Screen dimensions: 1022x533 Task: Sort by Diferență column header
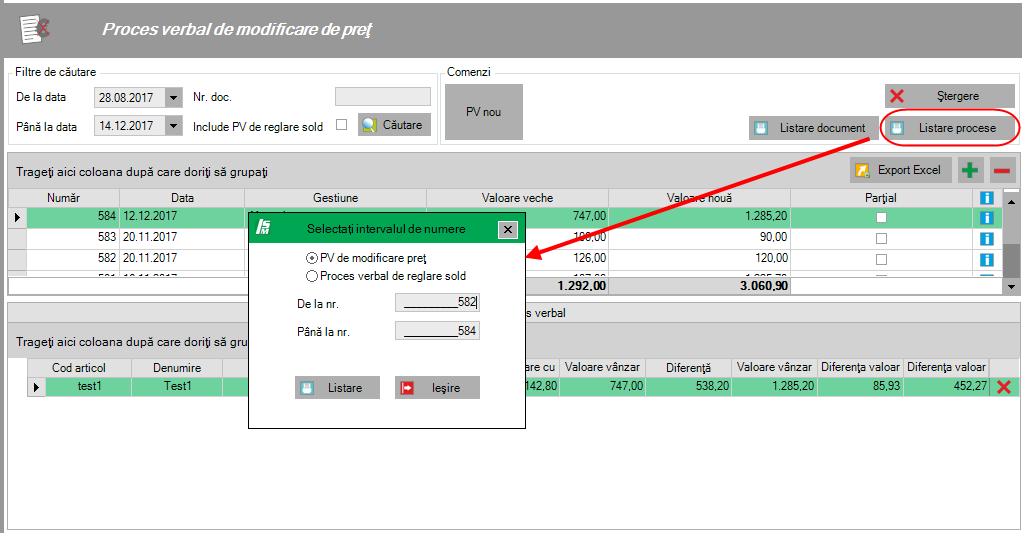(x=688, y=367)
